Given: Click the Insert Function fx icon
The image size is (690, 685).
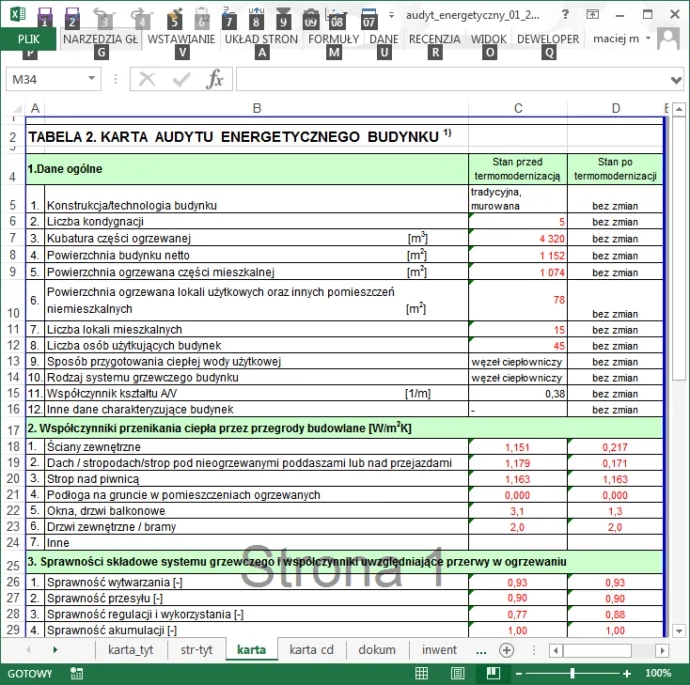Looking at the screenshot, I should 214,80.
